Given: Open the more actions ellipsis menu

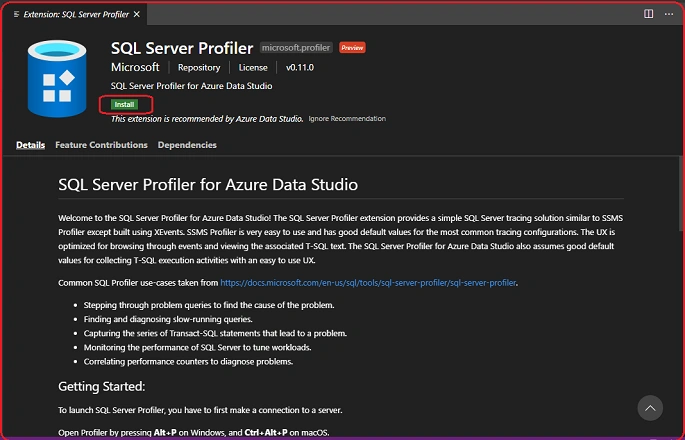Looking at the screenshot, I should click(668, 14).
